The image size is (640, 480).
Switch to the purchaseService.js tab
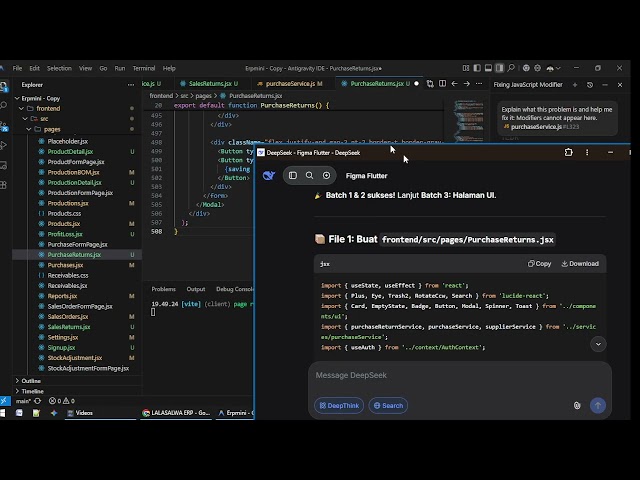pos(290,84)
